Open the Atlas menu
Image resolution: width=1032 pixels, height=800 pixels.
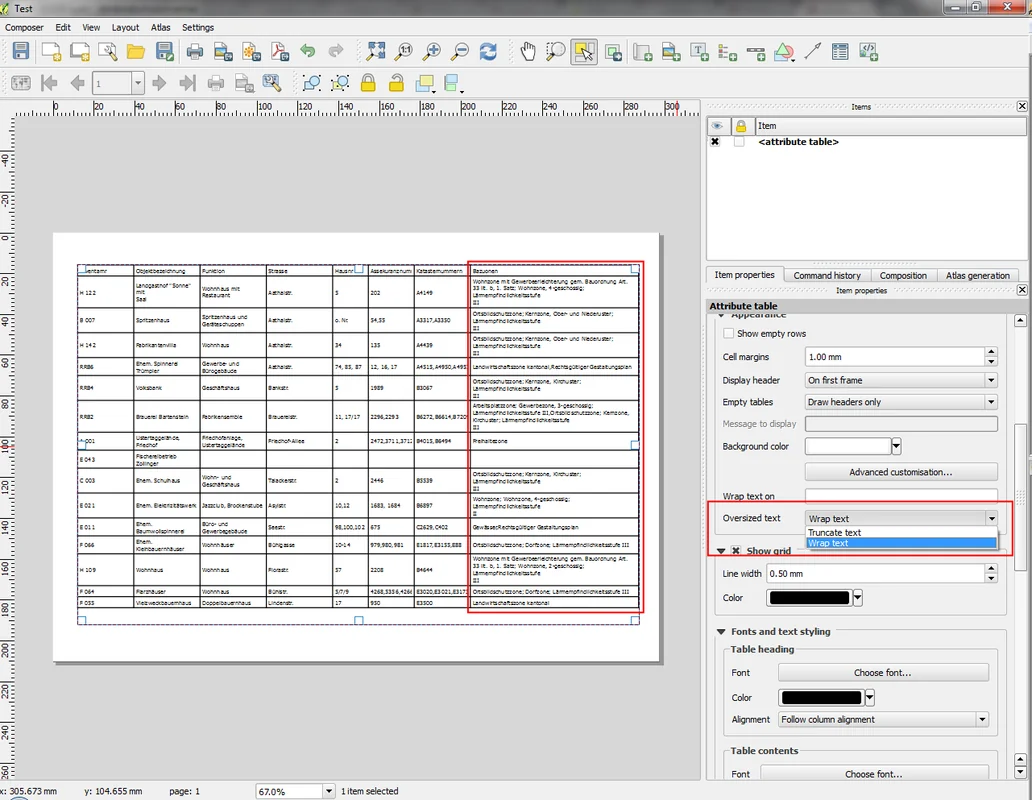pyautogui.click(x=160, y=28)
